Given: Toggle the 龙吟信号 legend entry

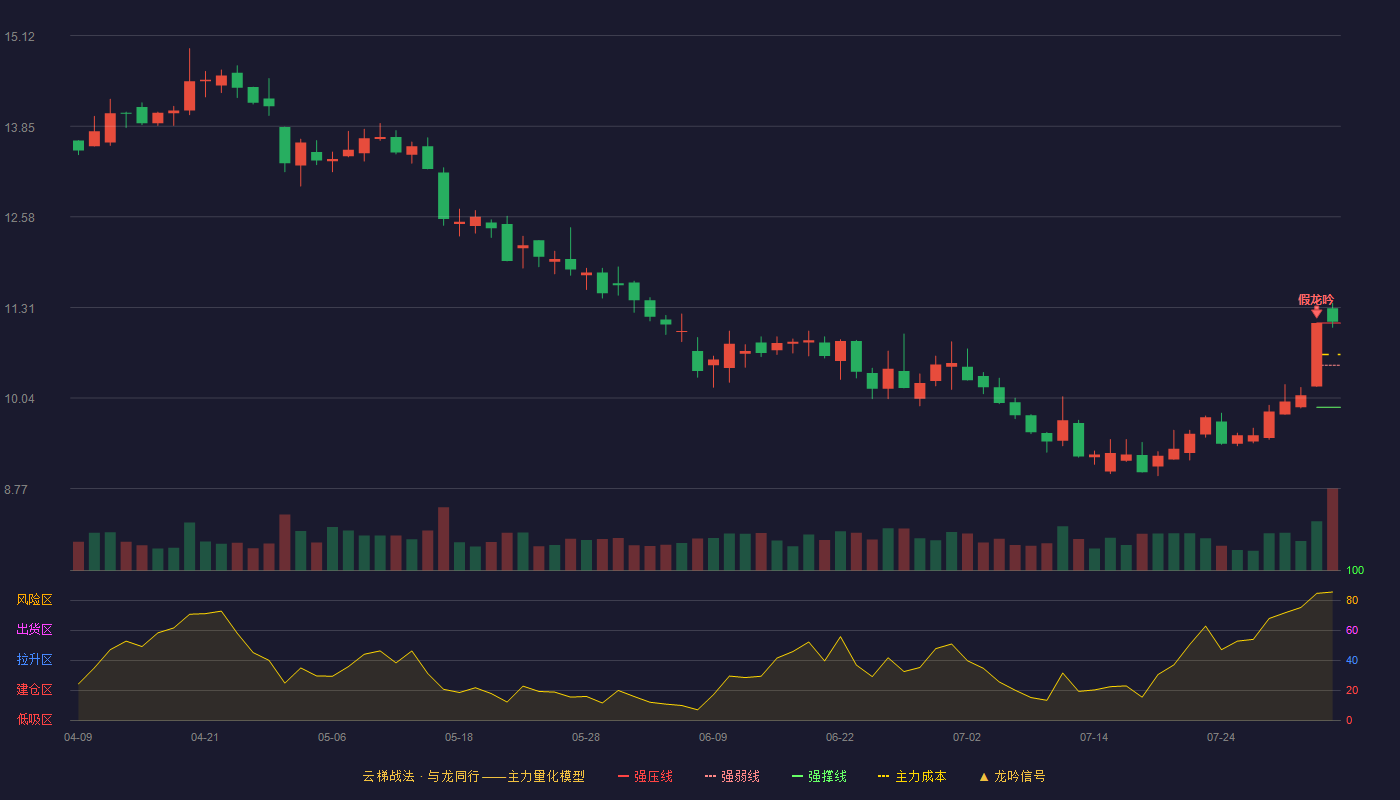Looking at the screenshot, I should (1012, 776).
